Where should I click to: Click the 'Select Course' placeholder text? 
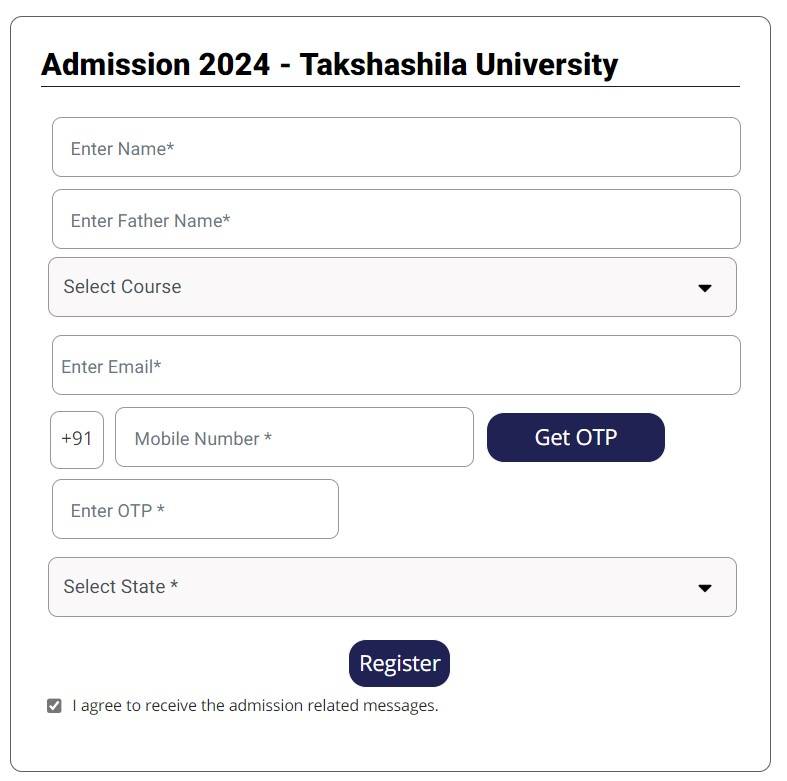click(122, 287)
